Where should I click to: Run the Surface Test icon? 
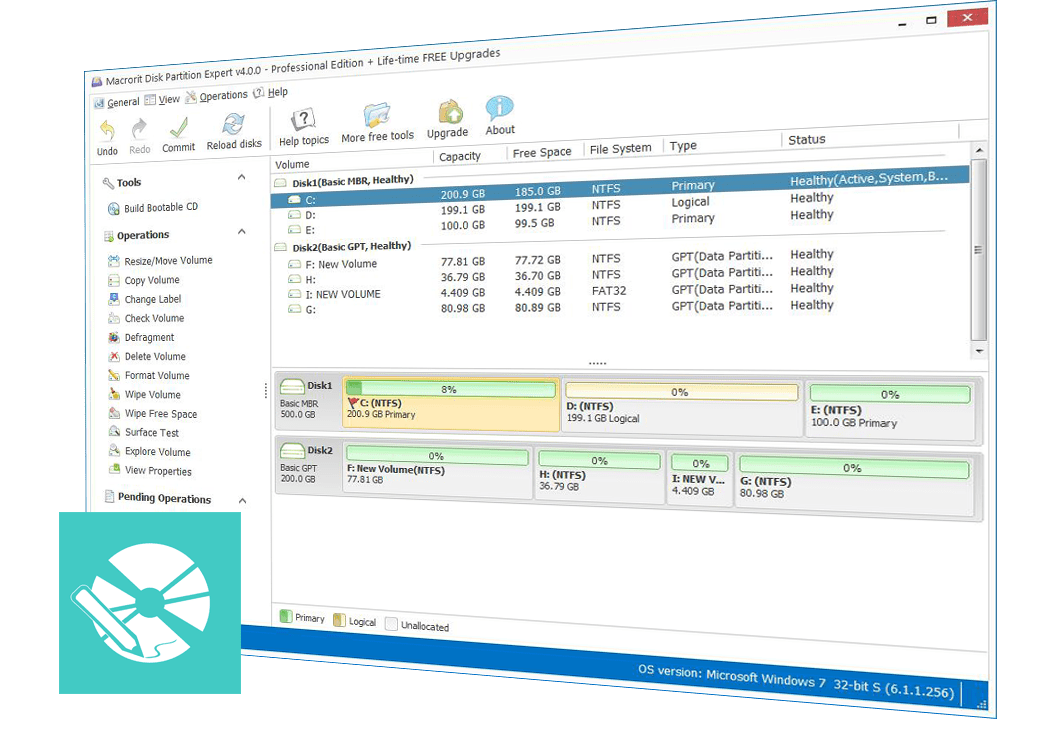pyautogui.click(x=113, y=431)
